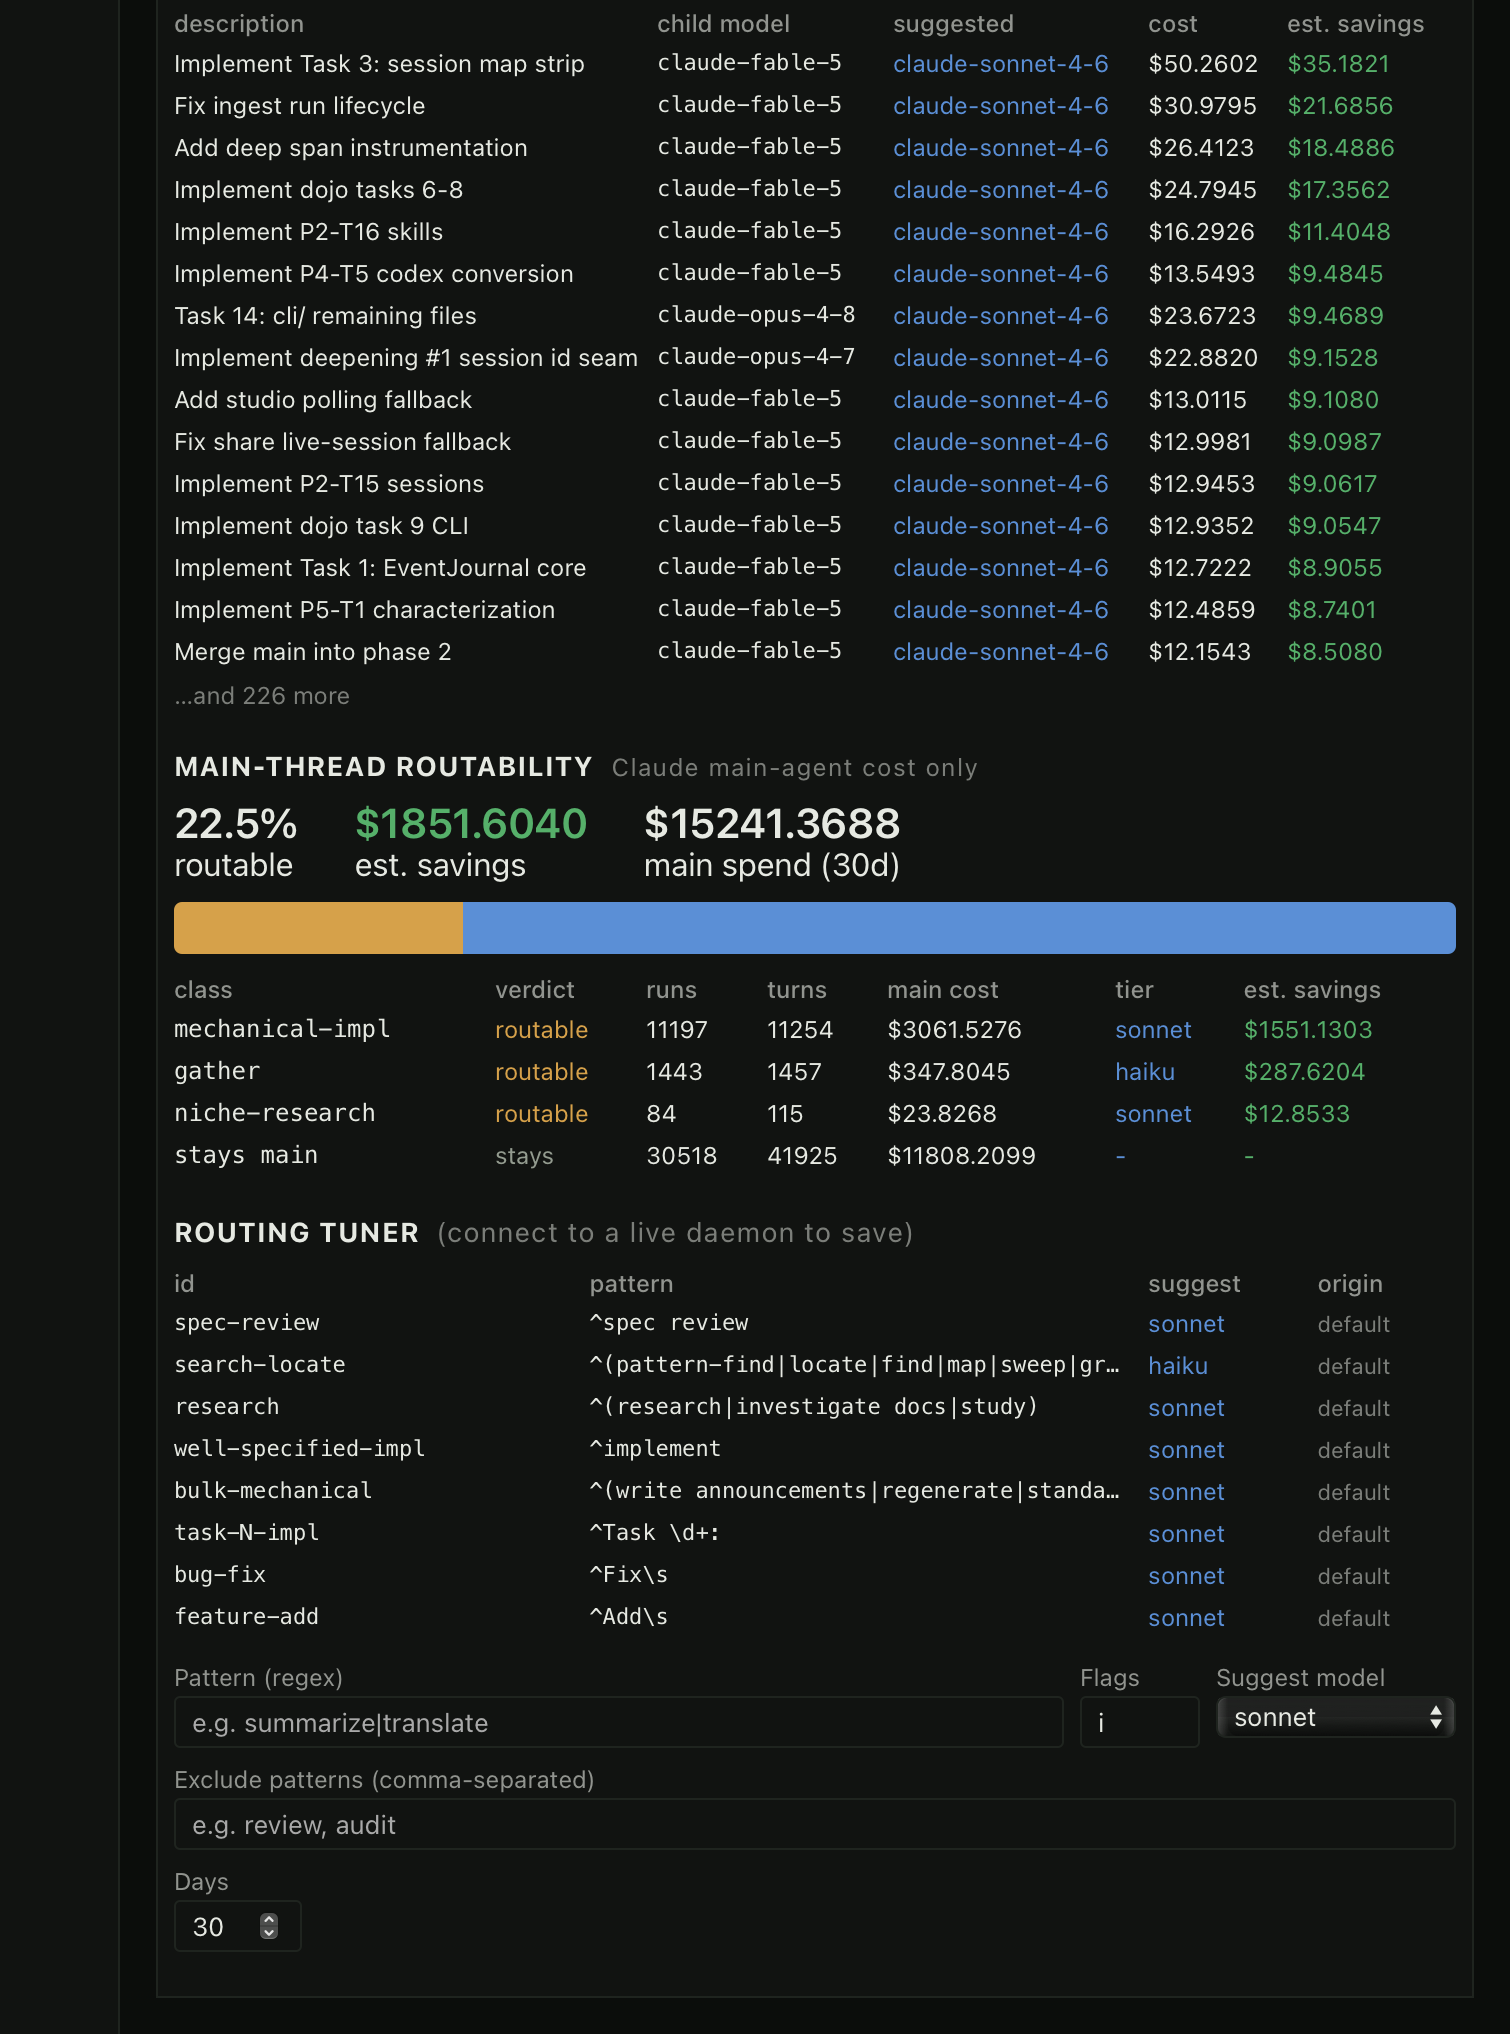Select the niche-research class row
The width and height of the screenshot is (1510, 2034).
pos(814,1114)
